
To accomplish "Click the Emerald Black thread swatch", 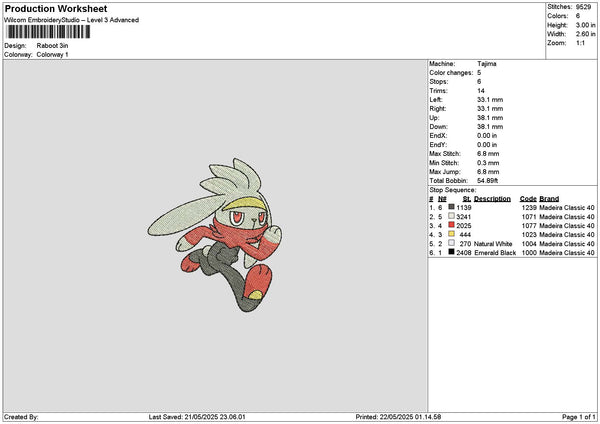I will tap(452, 252).
